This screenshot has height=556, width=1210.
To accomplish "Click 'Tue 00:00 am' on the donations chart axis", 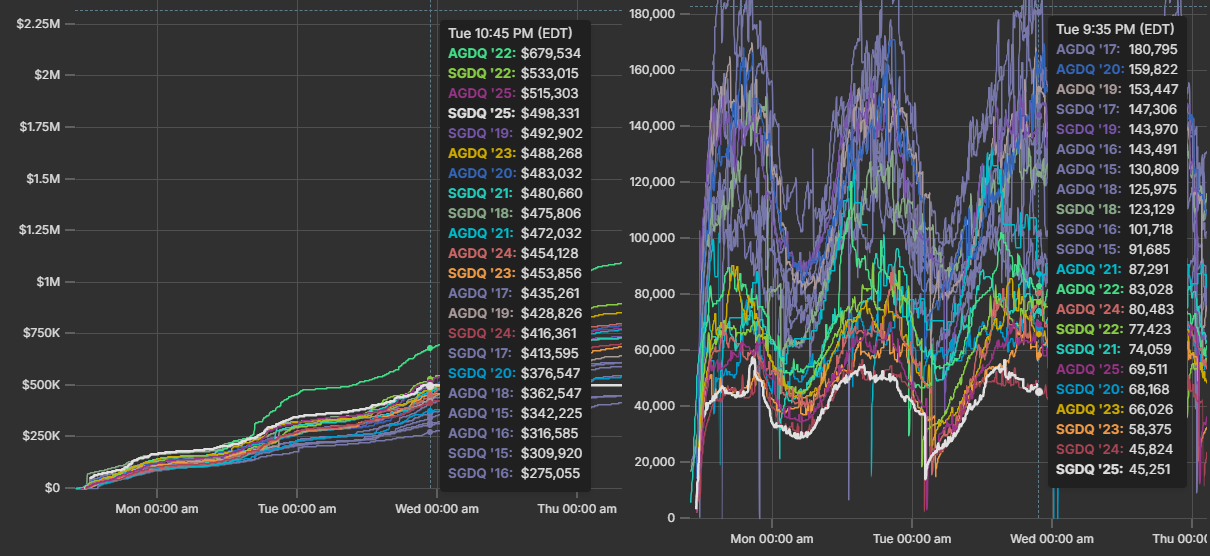I will (x=297, y=509).
